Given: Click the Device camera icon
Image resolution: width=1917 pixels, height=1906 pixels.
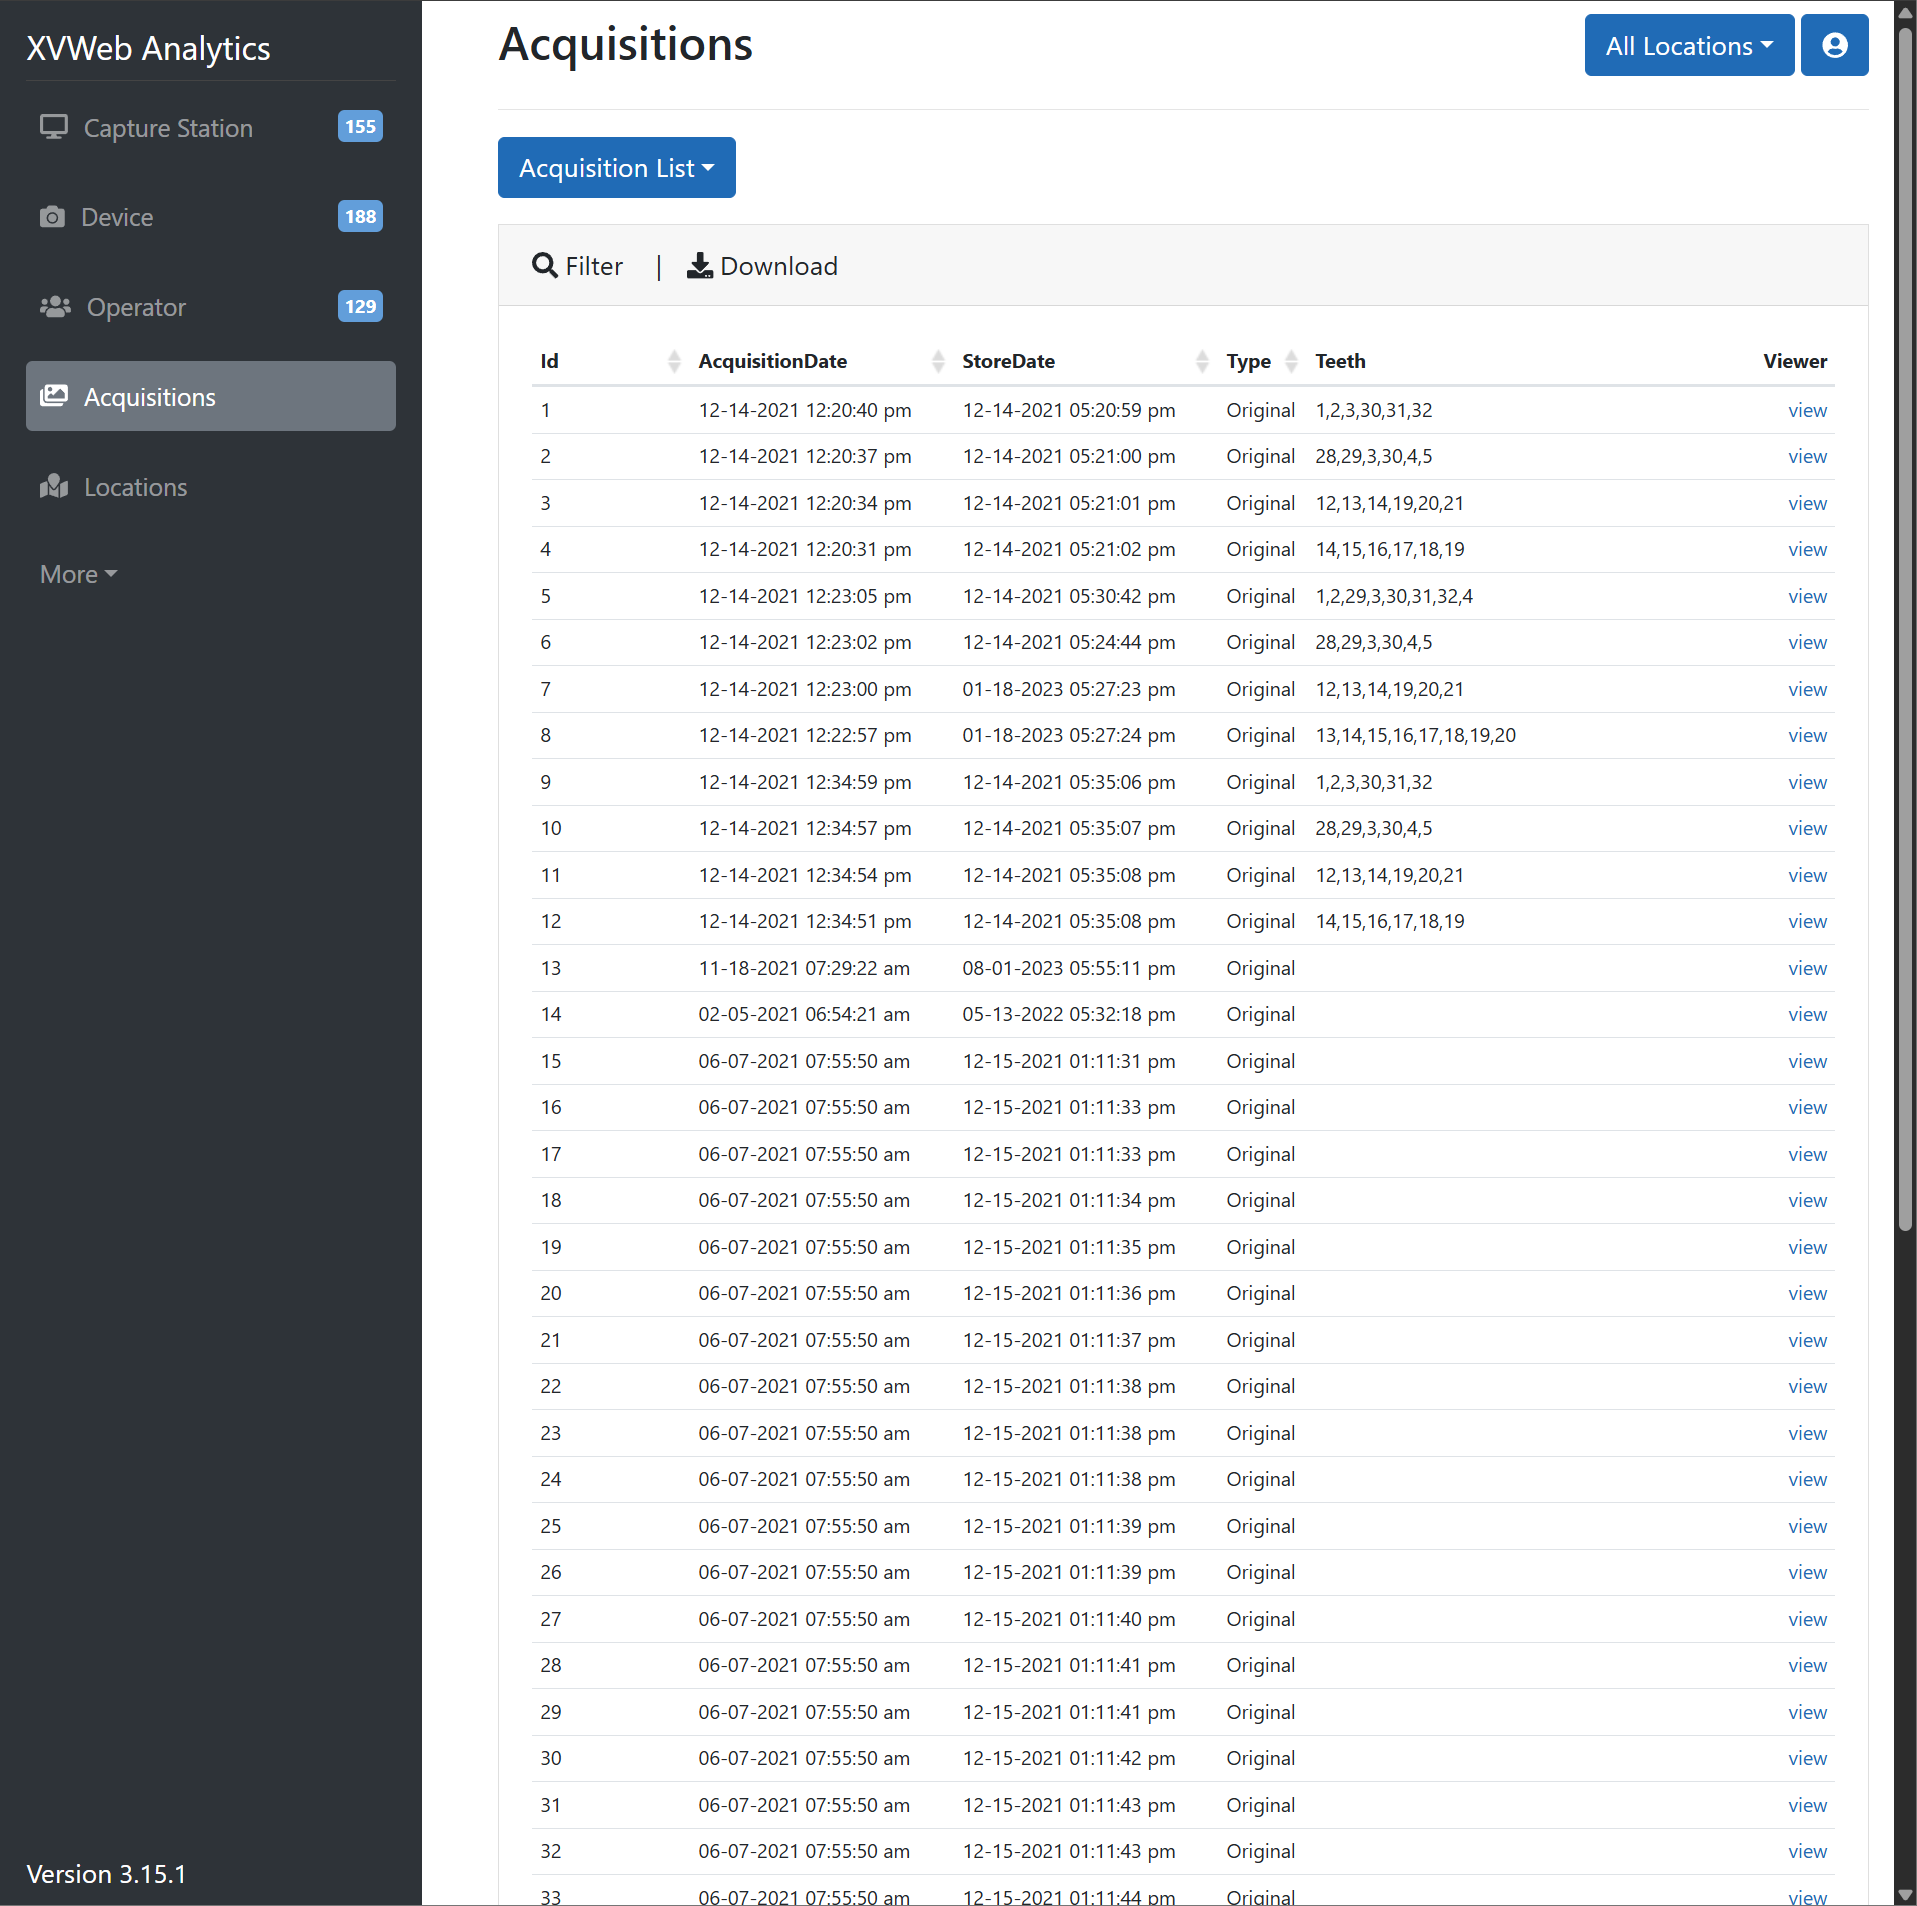Looking at the screenshot, I should coord(54,216).
